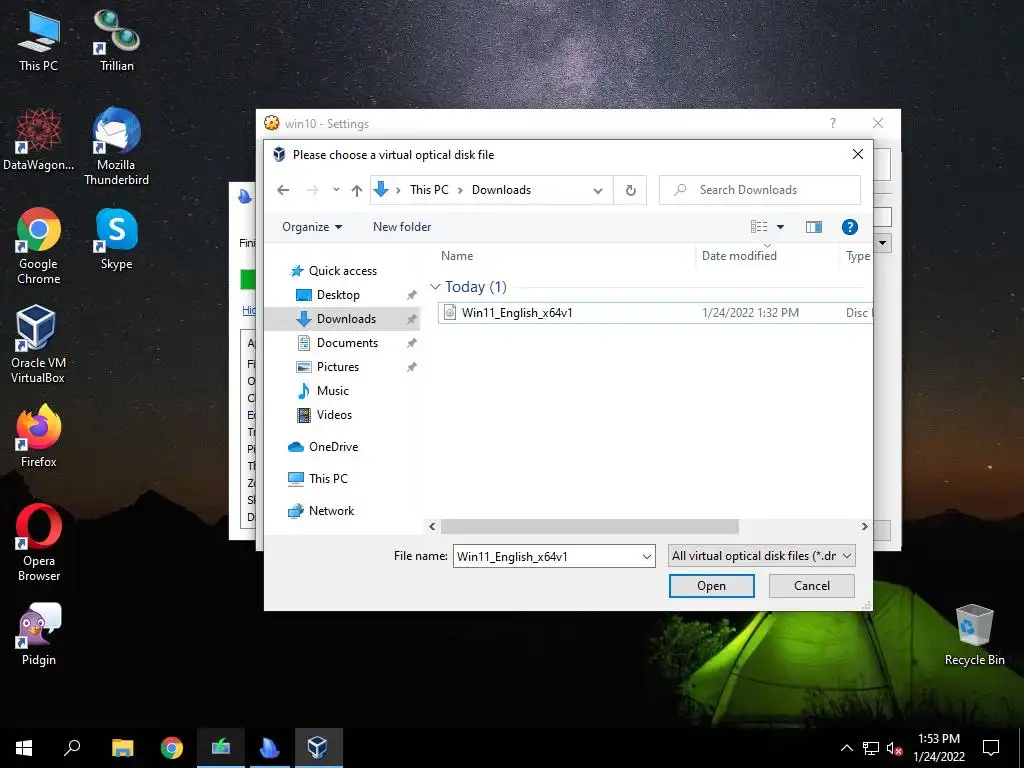Click the Open button
The image size is (1024, 768).
pos(711,586)
